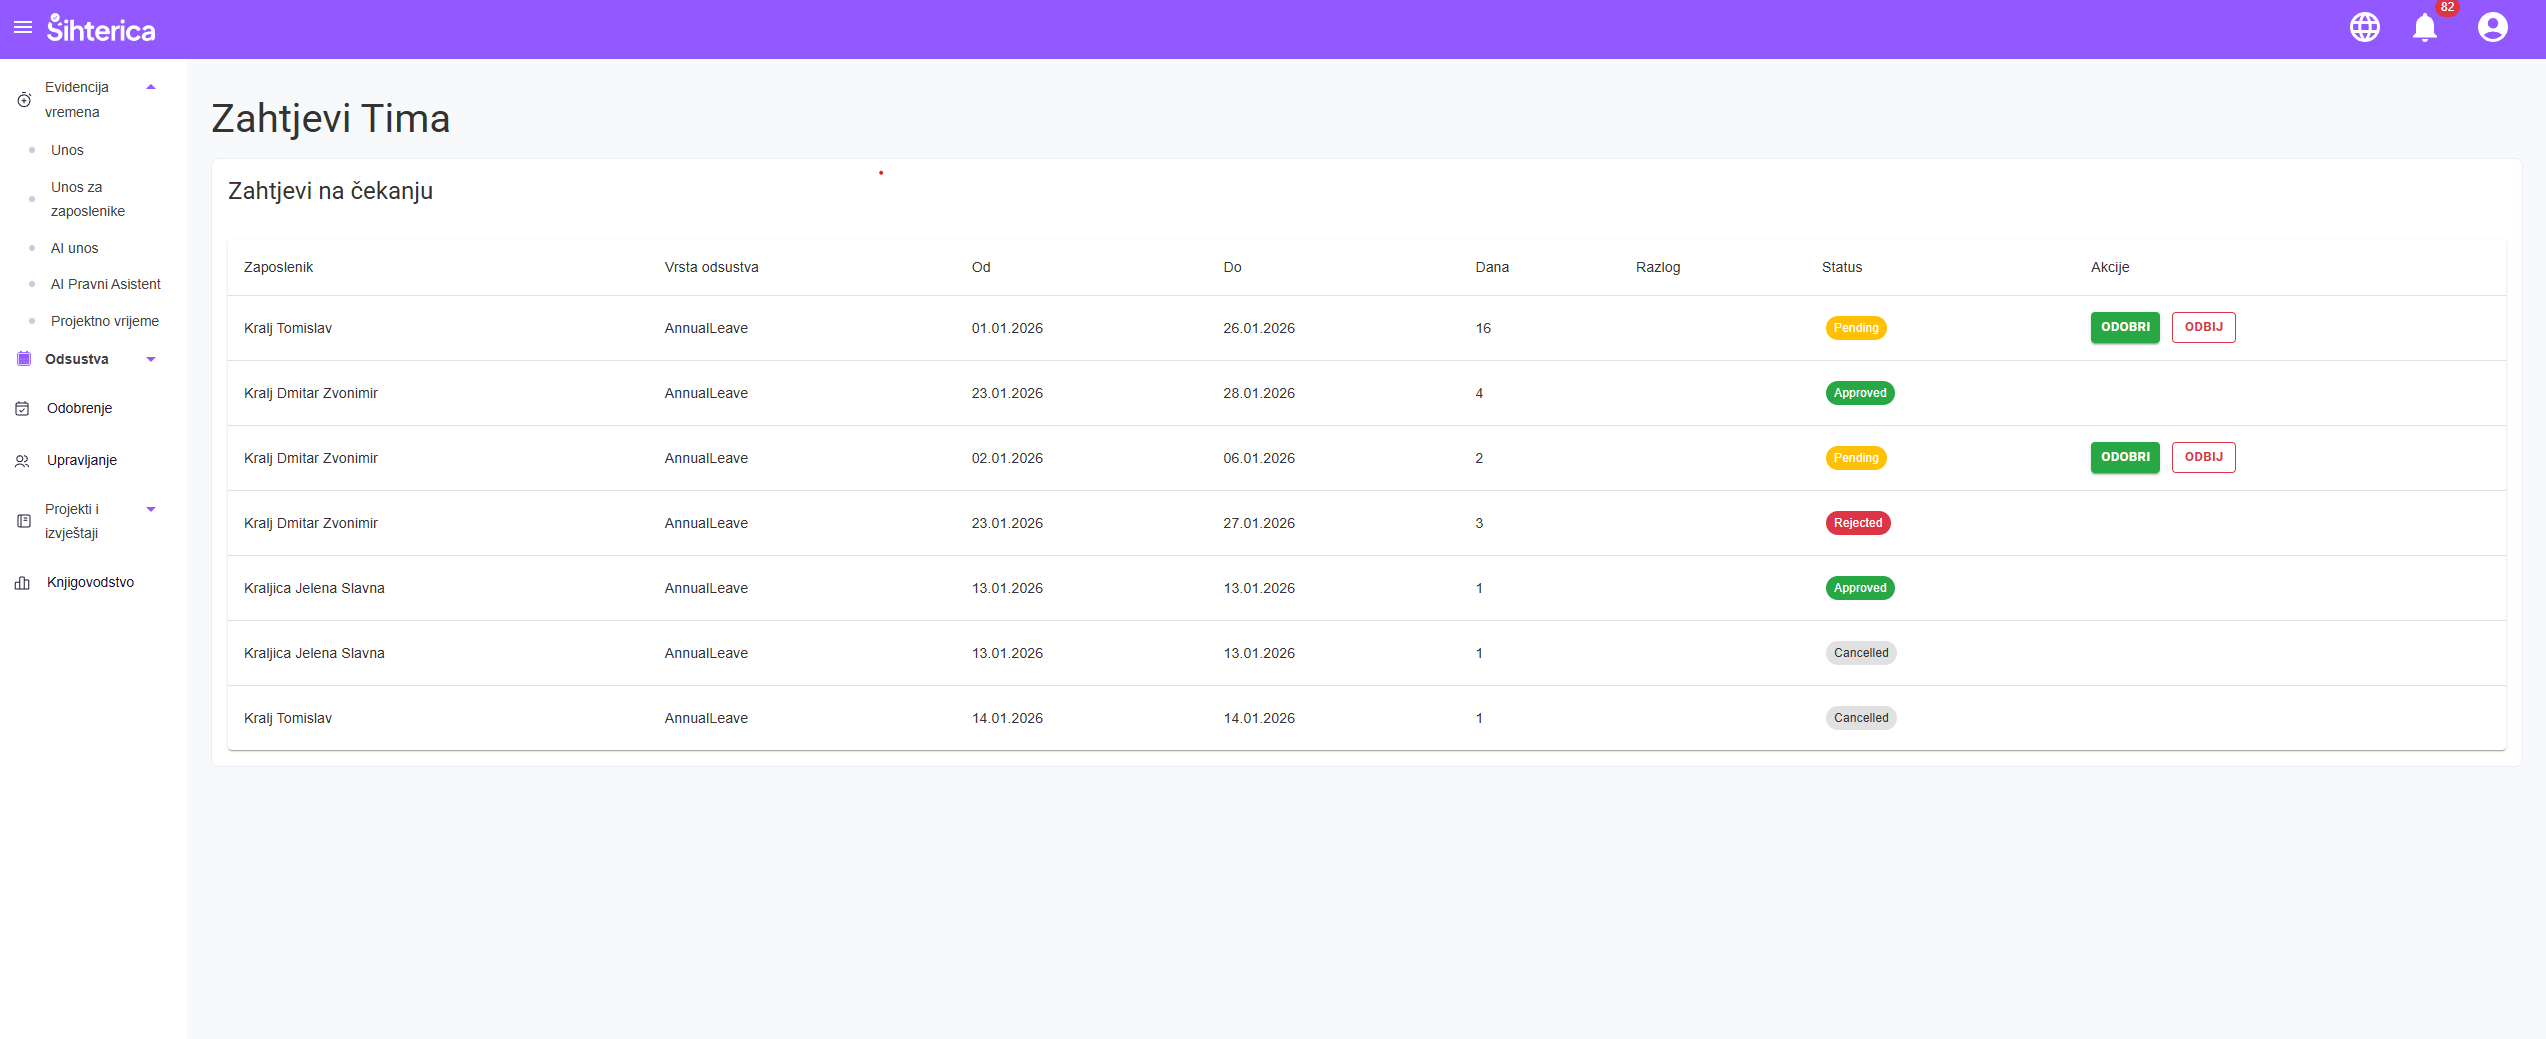Click the Odobrenje calendar-check icon
This screenshot has width=2546, height=1039.
[22, 408]
